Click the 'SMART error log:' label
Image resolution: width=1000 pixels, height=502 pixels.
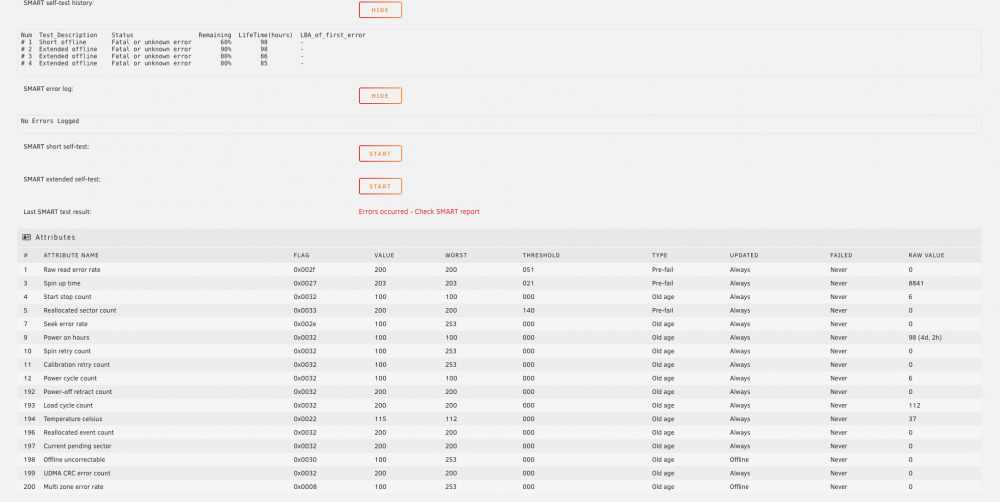click(x=48, y=89)
